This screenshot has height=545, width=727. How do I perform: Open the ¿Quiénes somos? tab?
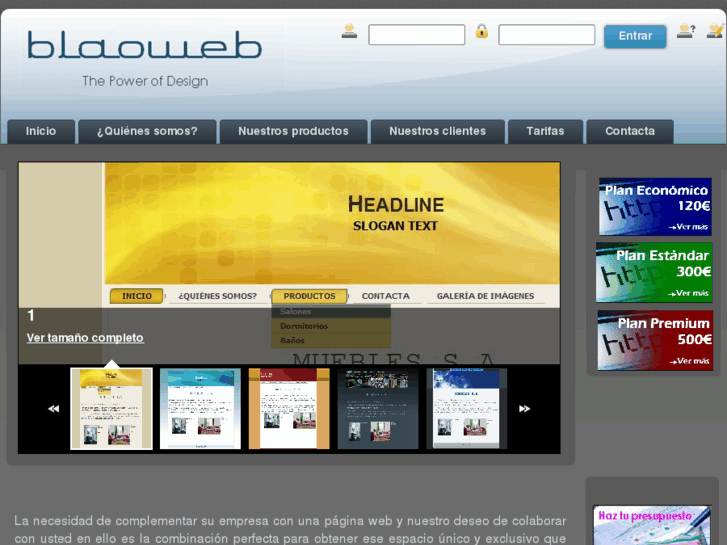[x=147, y=131]
